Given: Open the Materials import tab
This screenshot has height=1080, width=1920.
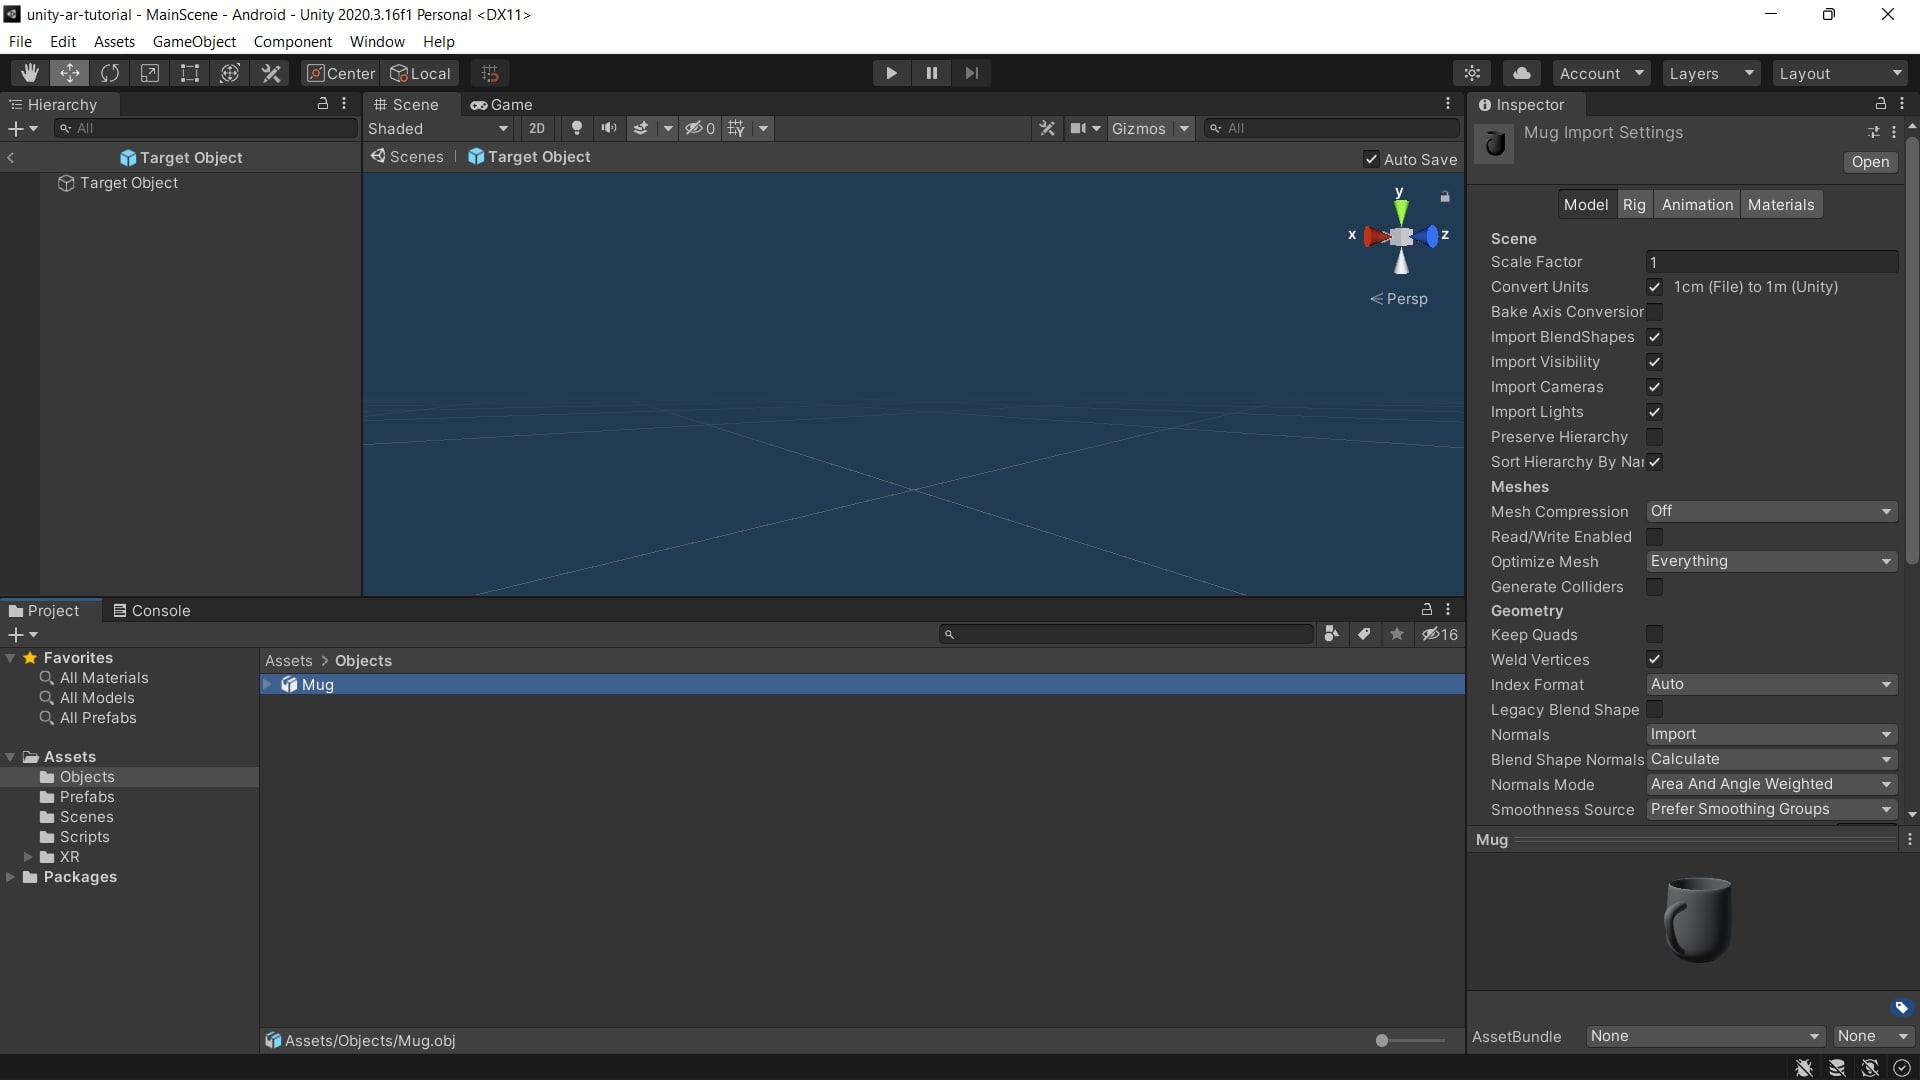Looking at the screenshot, I should pos(1781,204).
